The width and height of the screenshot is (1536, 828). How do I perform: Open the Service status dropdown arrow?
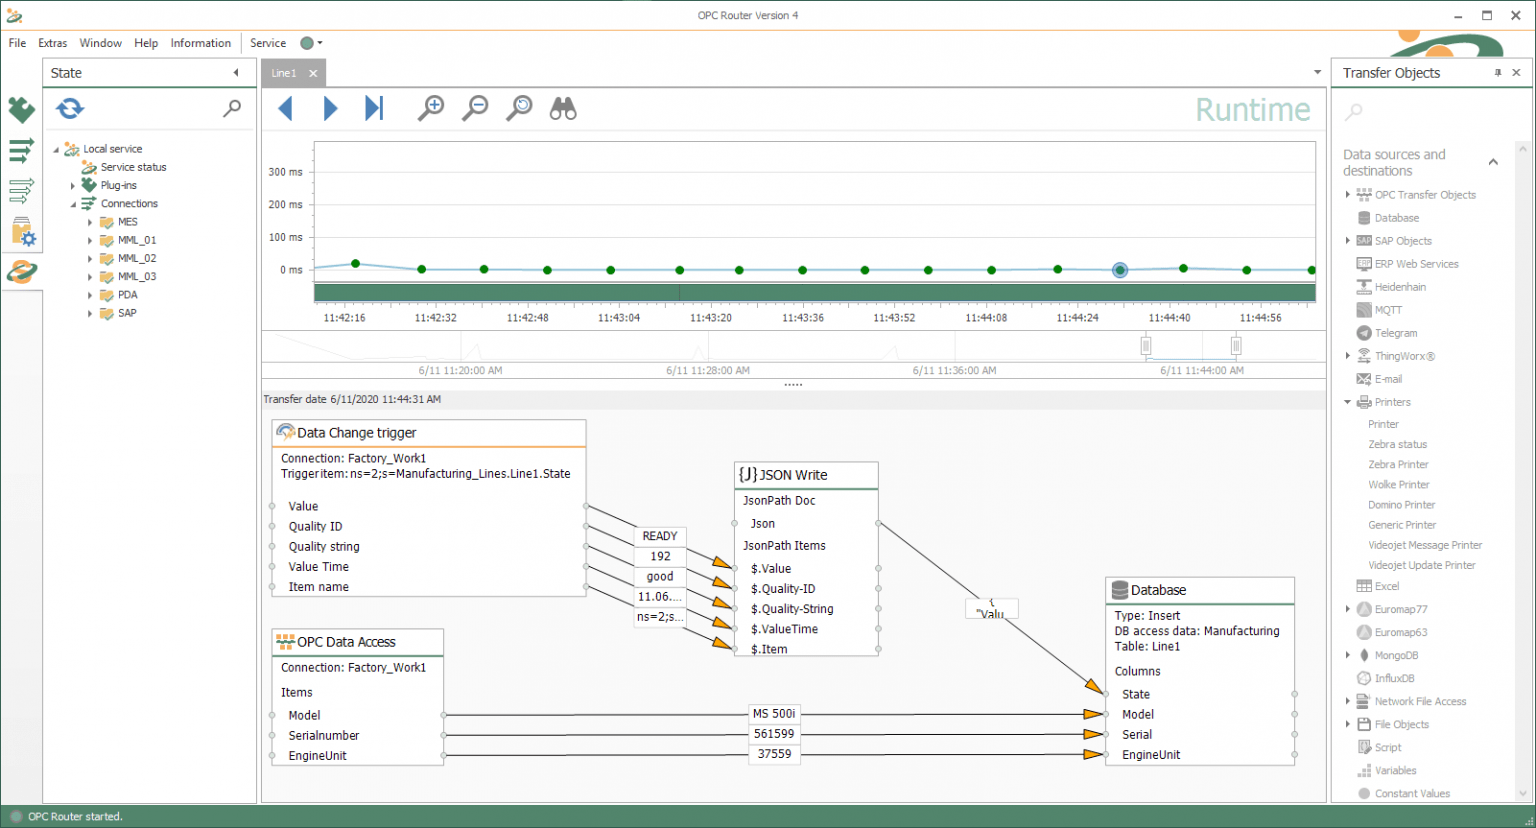pos(320,43)
